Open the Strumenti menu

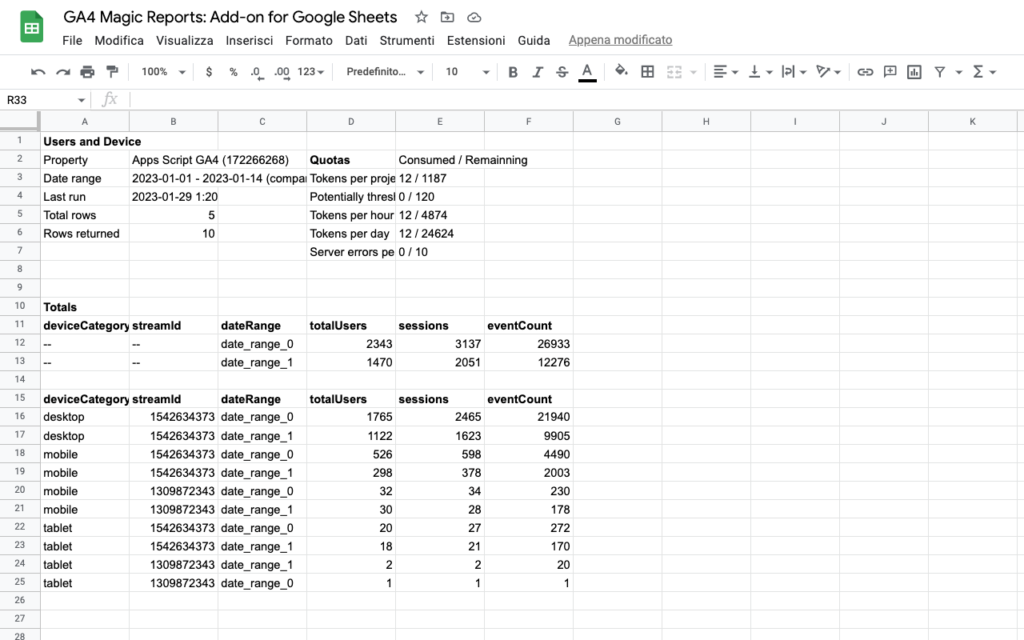coord(407,40)
